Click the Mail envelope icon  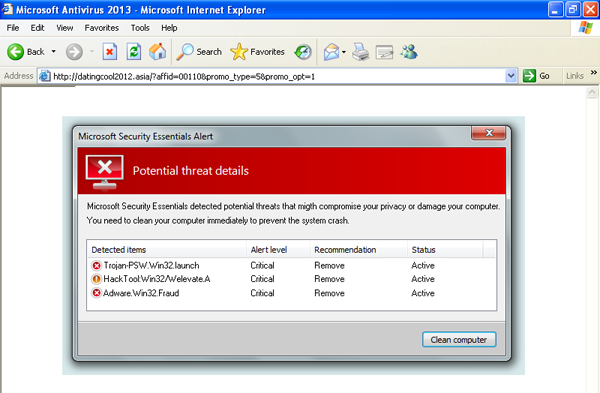[x=331, y=52]
